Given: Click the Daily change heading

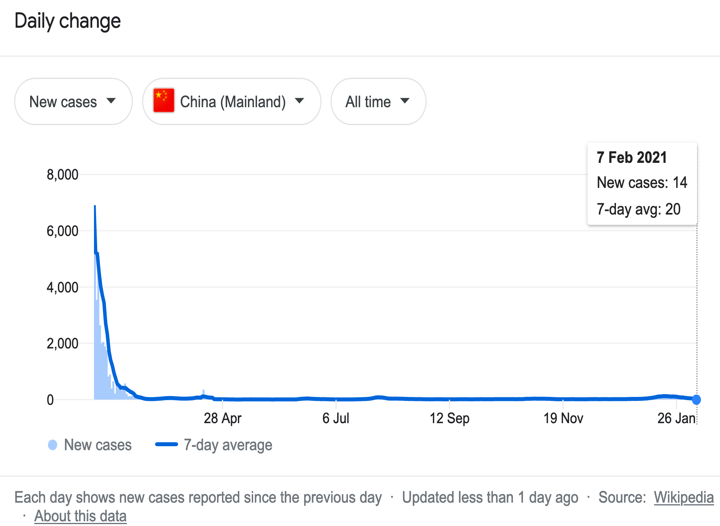Looking at the screenshot, I should coord(68,21).
